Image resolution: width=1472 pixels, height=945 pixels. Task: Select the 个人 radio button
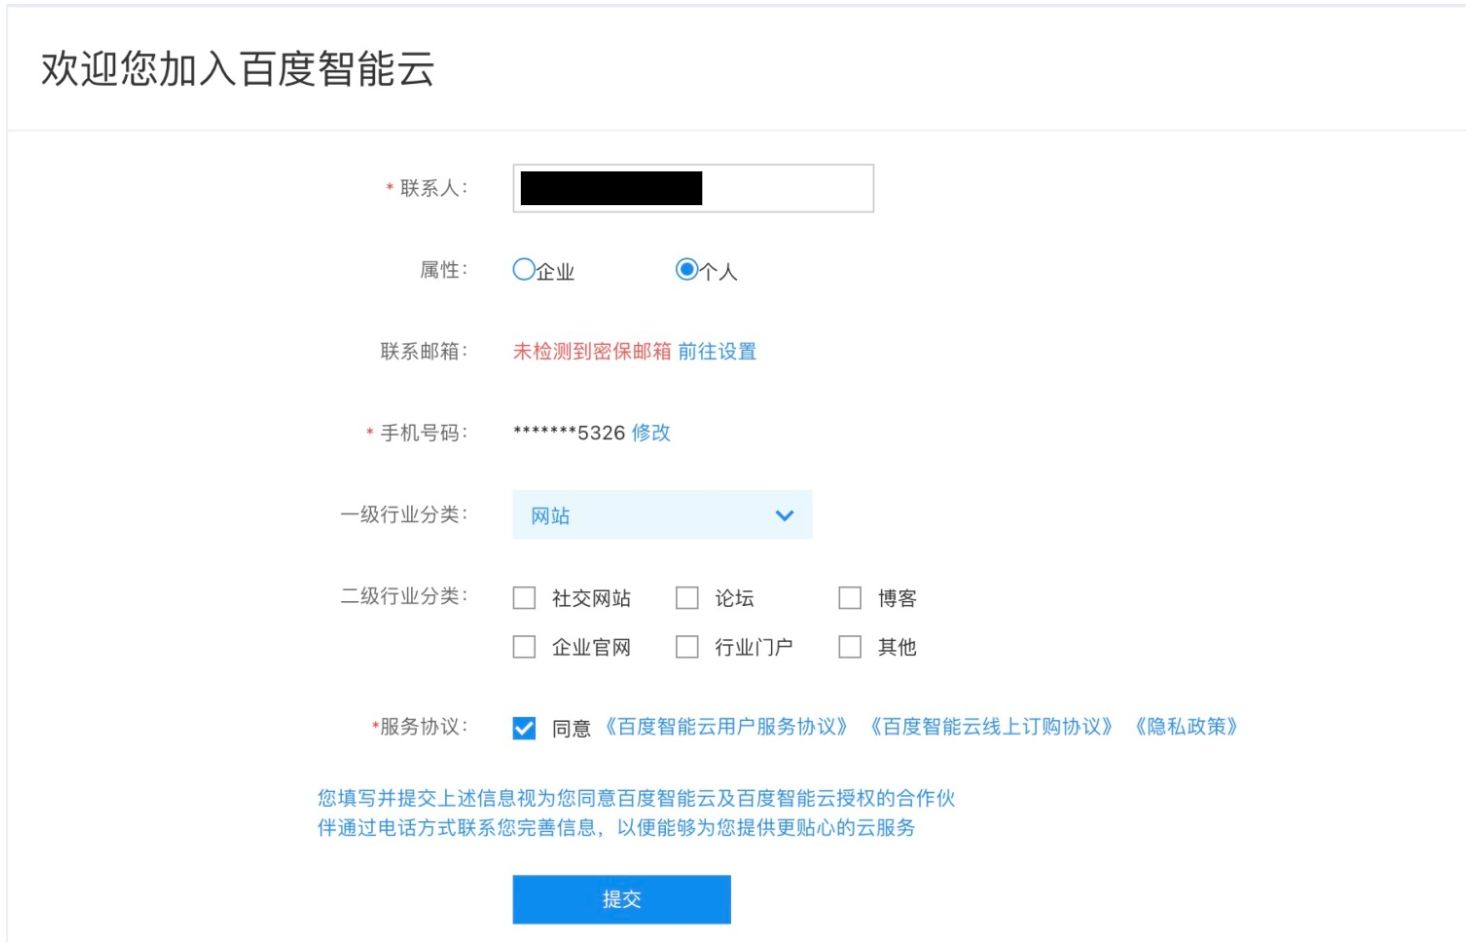(687, 270)
